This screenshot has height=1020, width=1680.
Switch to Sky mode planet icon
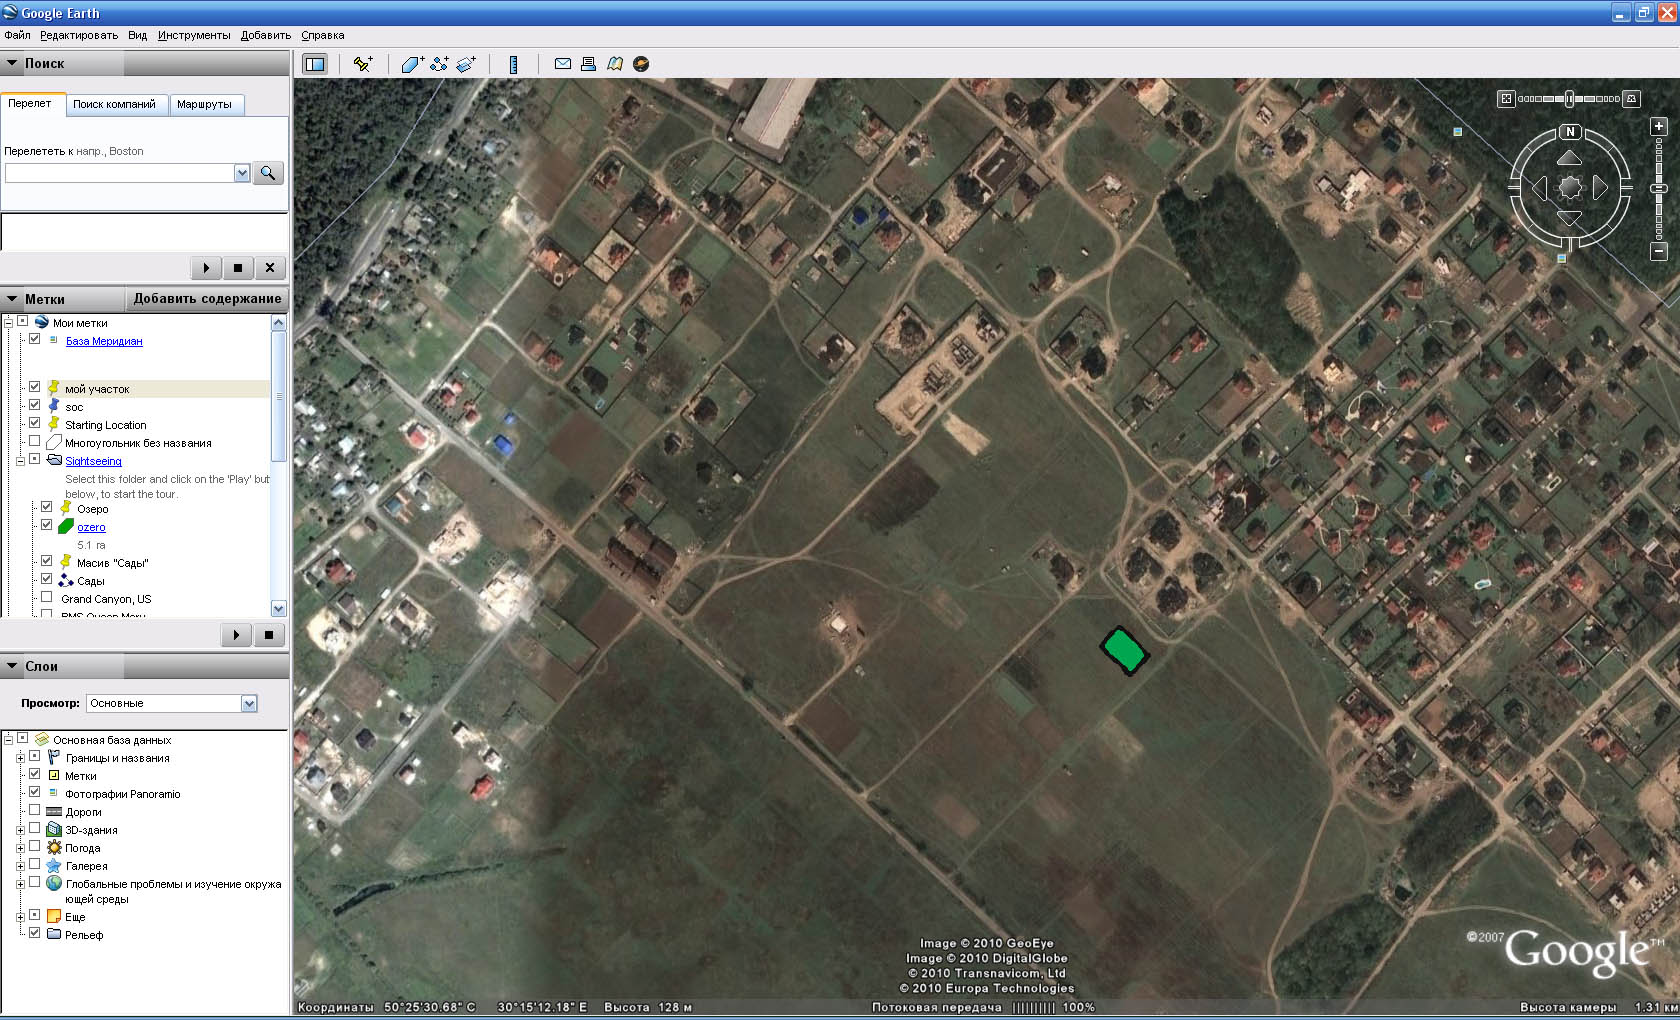pyautogui.click(x=641, y=64)
